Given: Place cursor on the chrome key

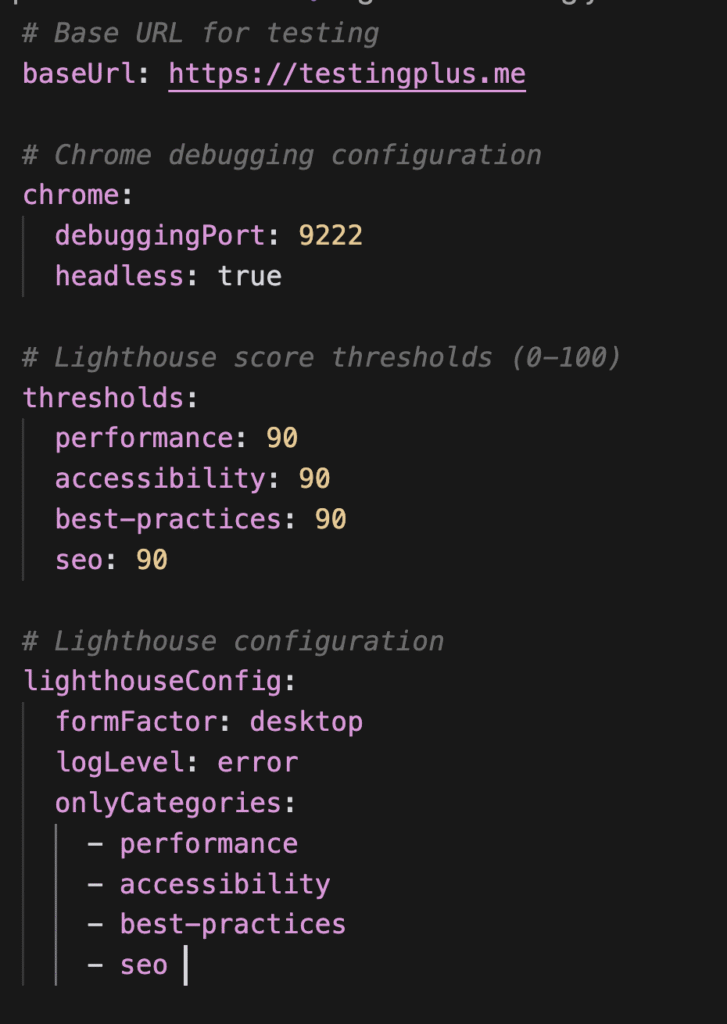Looking at the screenshot, I should pyautogui.click(x=72, y=195).
